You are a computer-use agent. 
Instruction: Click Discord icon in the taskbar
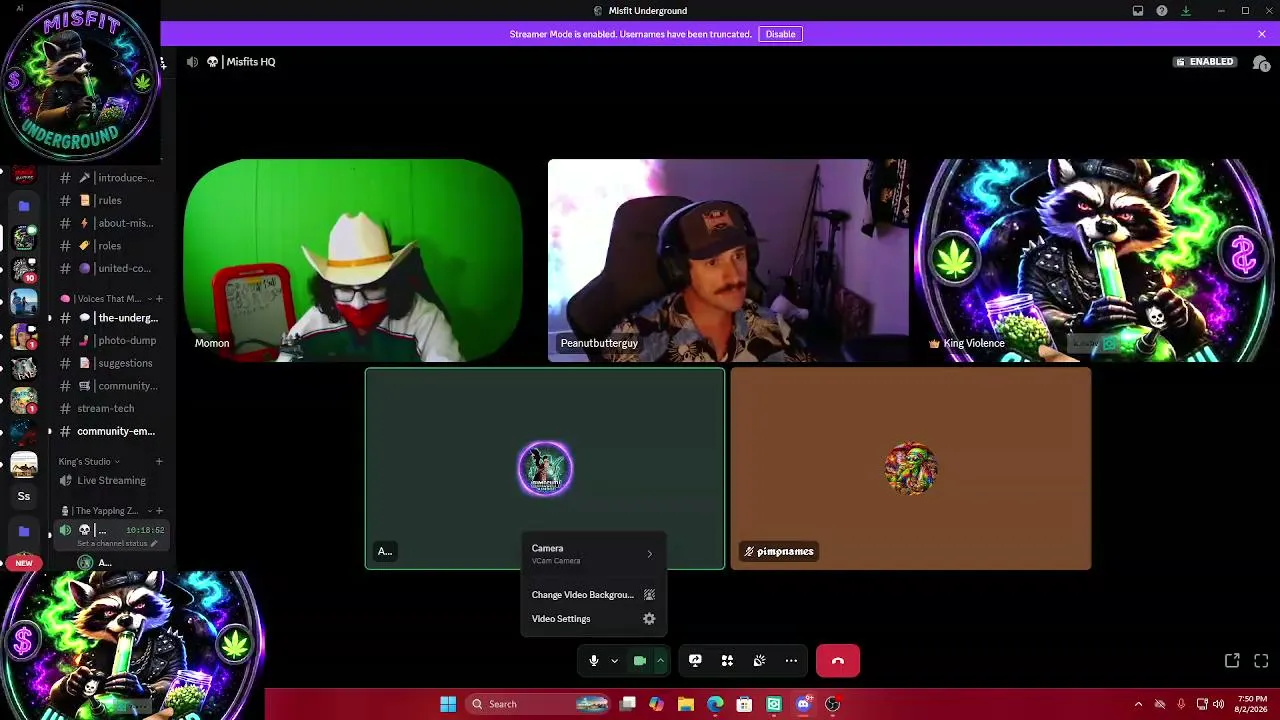coord(803,704)
